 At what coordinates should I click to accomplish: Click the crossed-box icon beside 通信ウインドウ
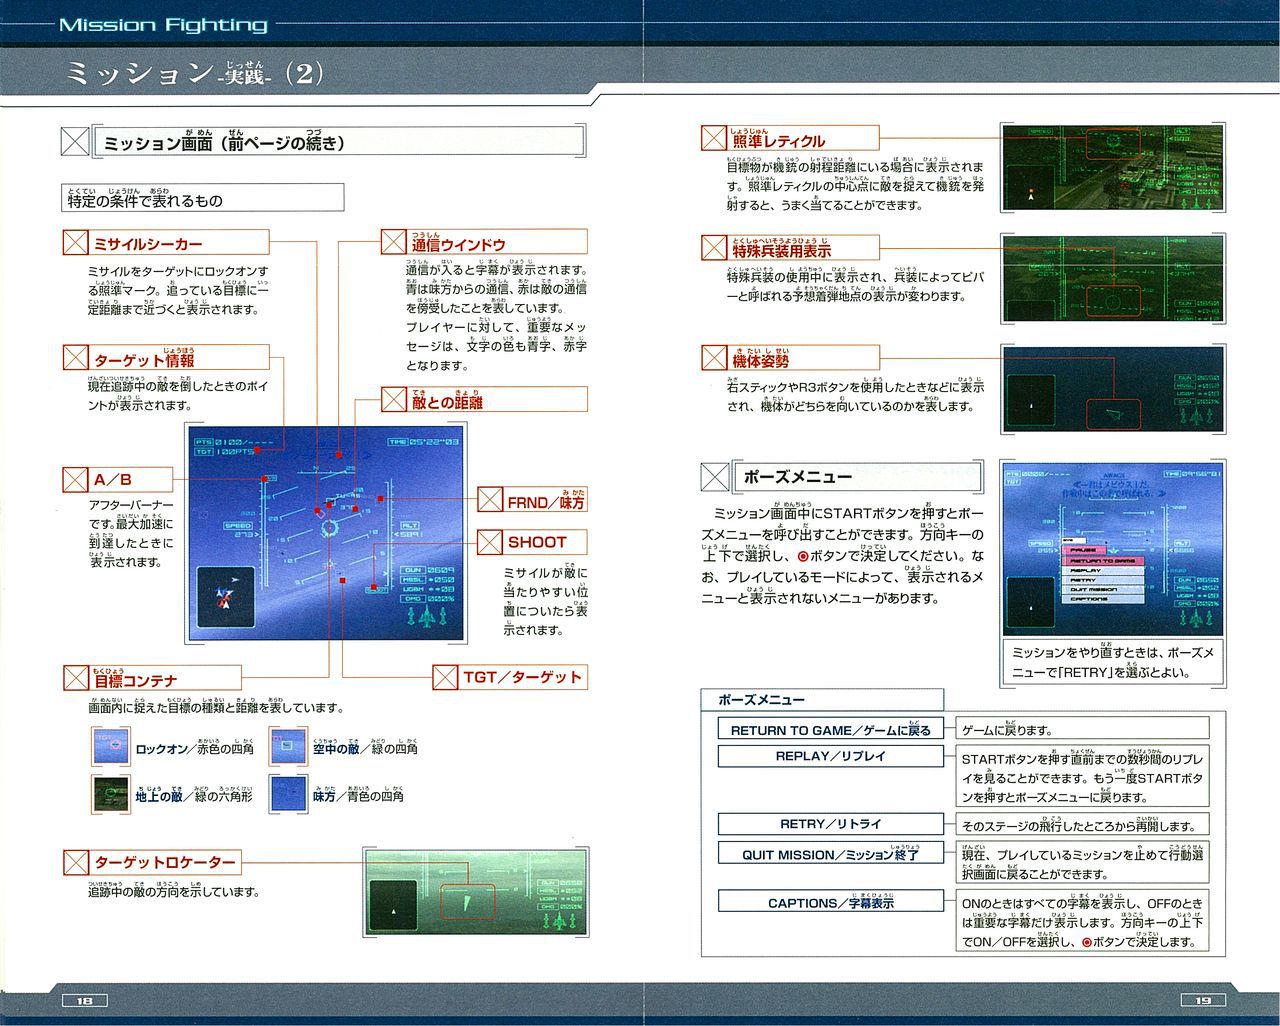[394, 242]
